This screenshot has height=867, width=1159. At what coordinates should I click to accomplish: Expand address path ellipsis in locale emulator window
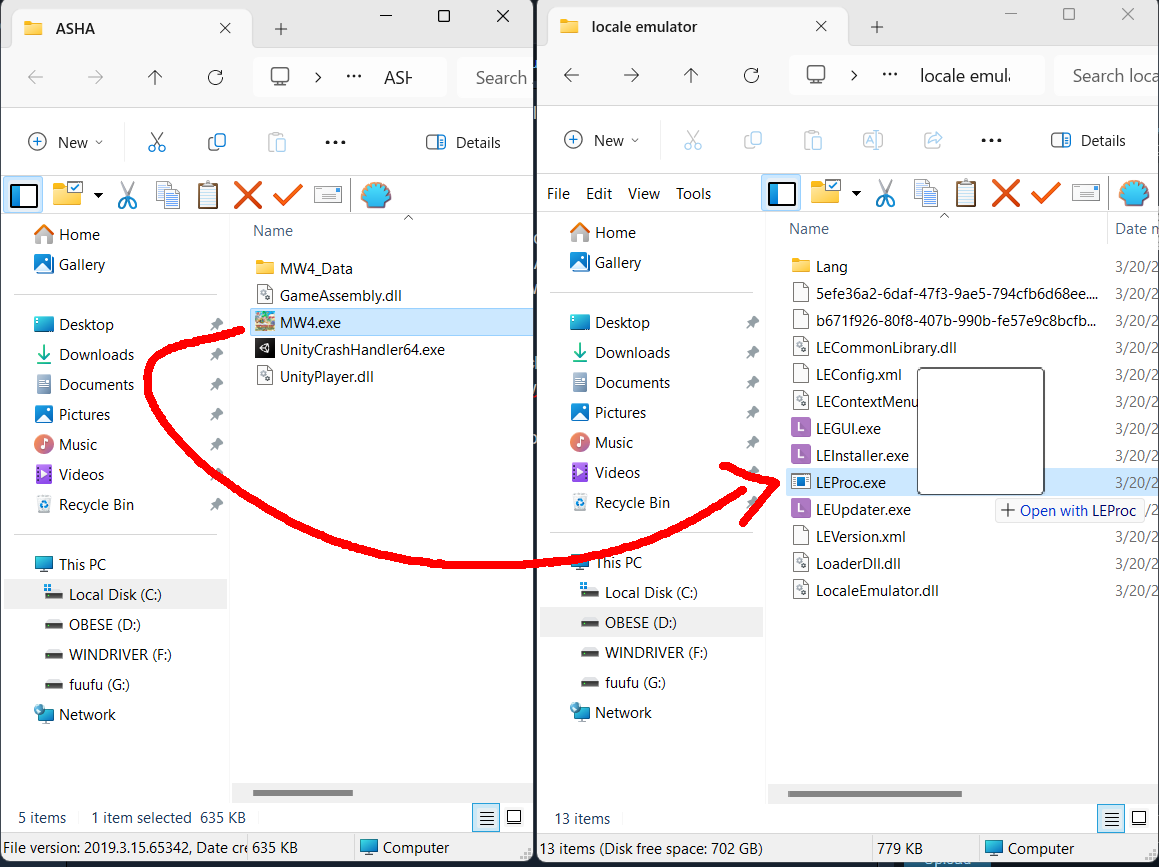890,75
